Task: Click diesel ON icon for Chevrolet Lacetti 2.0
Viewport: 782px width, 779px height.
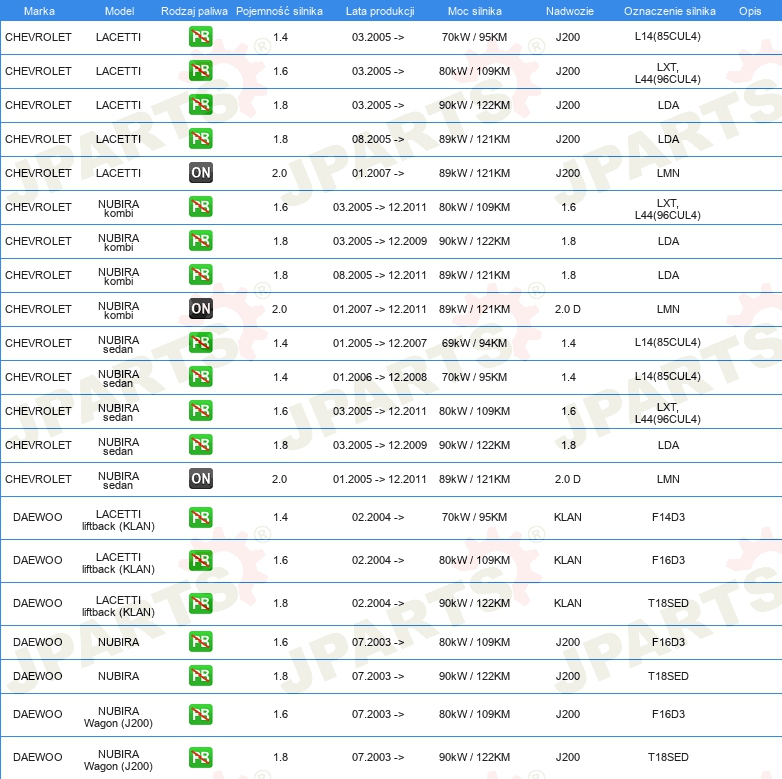Action: (200, 173)
